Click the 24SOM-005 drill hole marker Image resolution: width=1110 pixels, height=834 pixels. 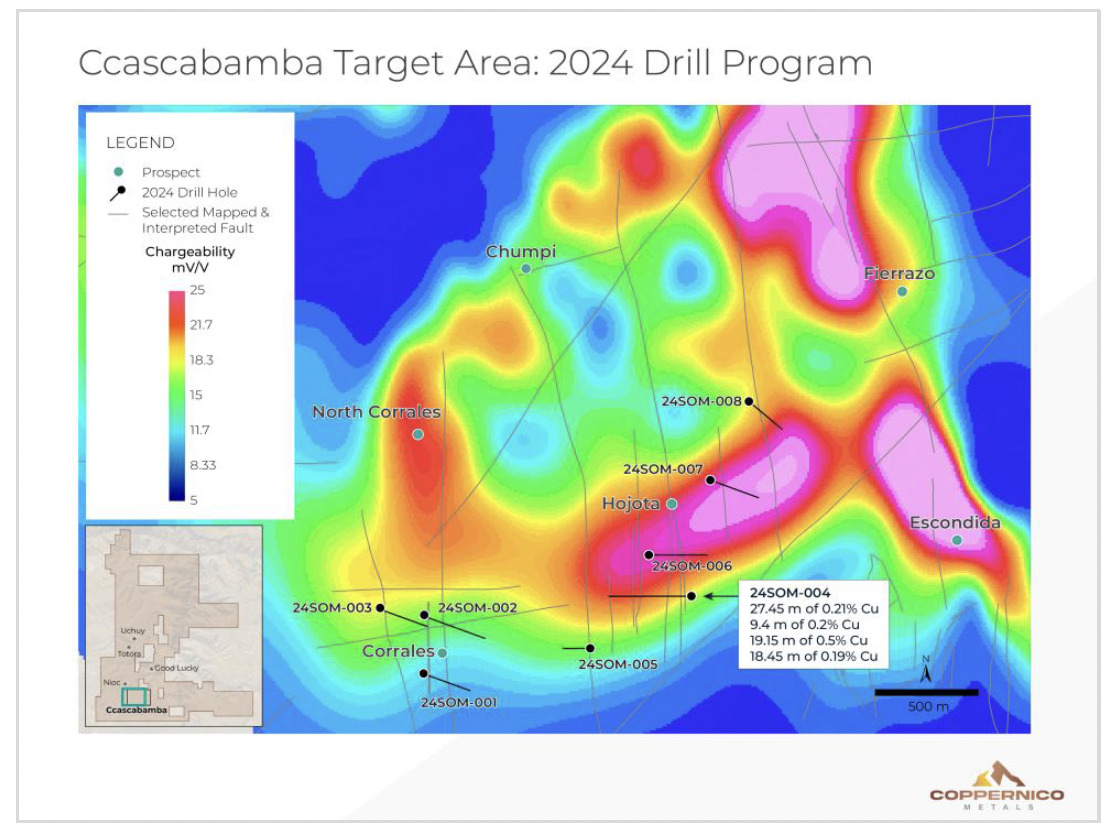[x=591, y=648]
